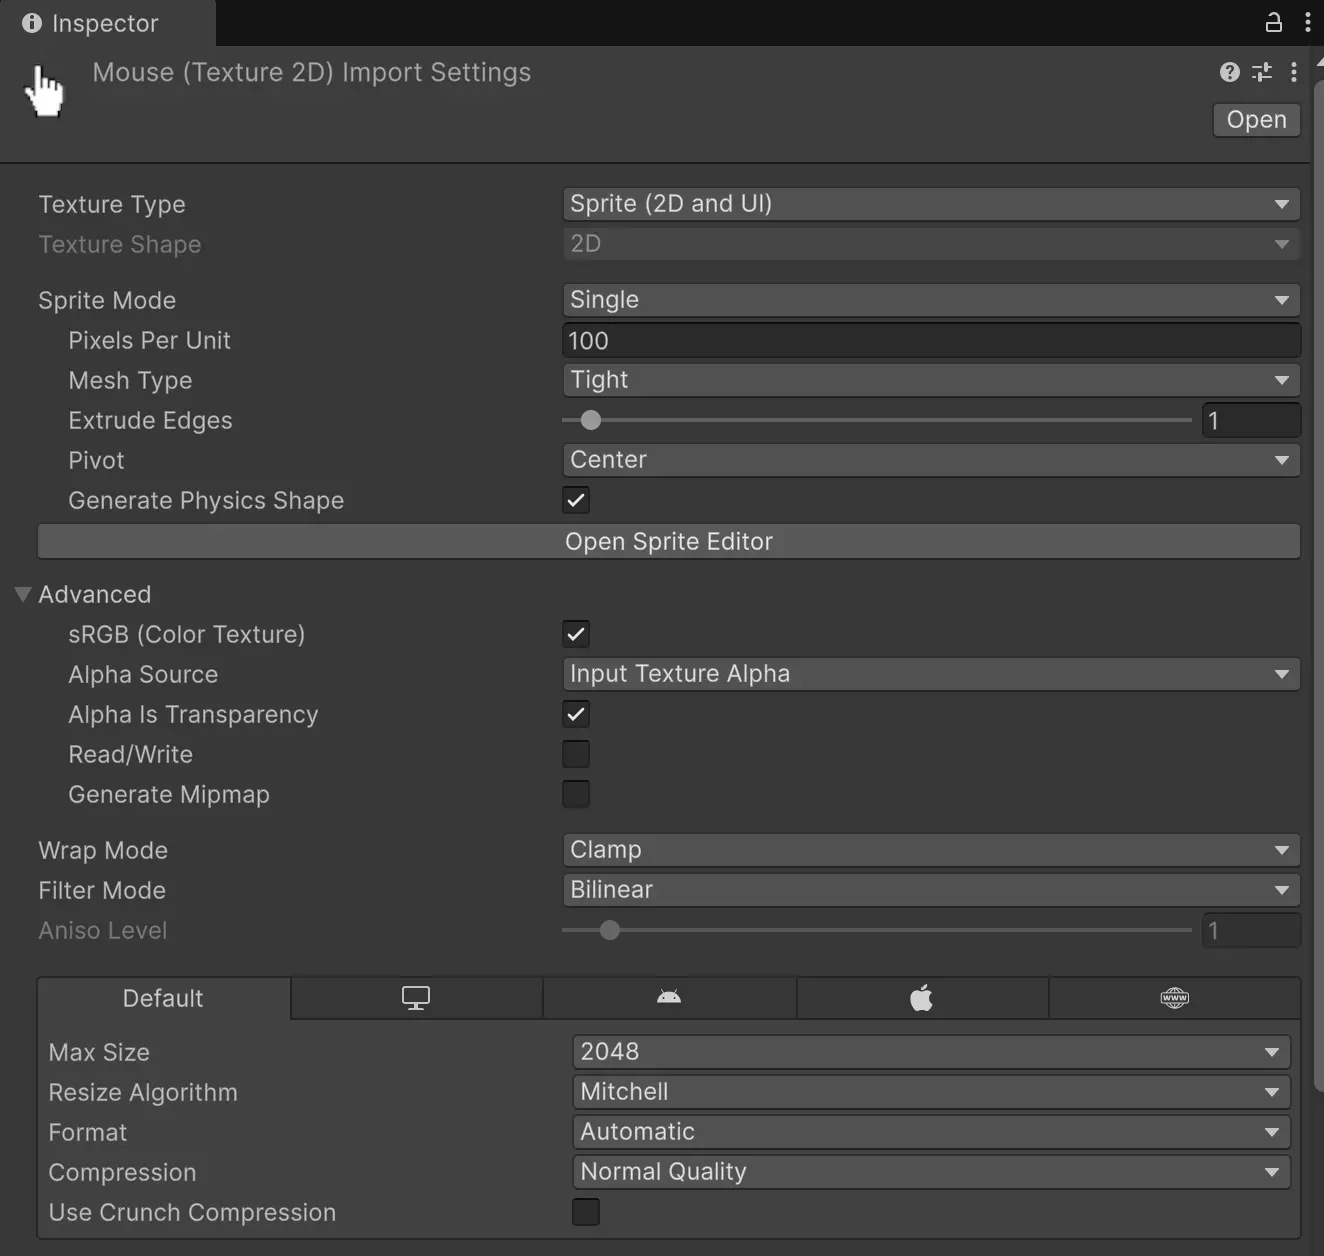Click the 'Read/Write' label
The image size is (1324, 1256).
[x=130, y=754]
